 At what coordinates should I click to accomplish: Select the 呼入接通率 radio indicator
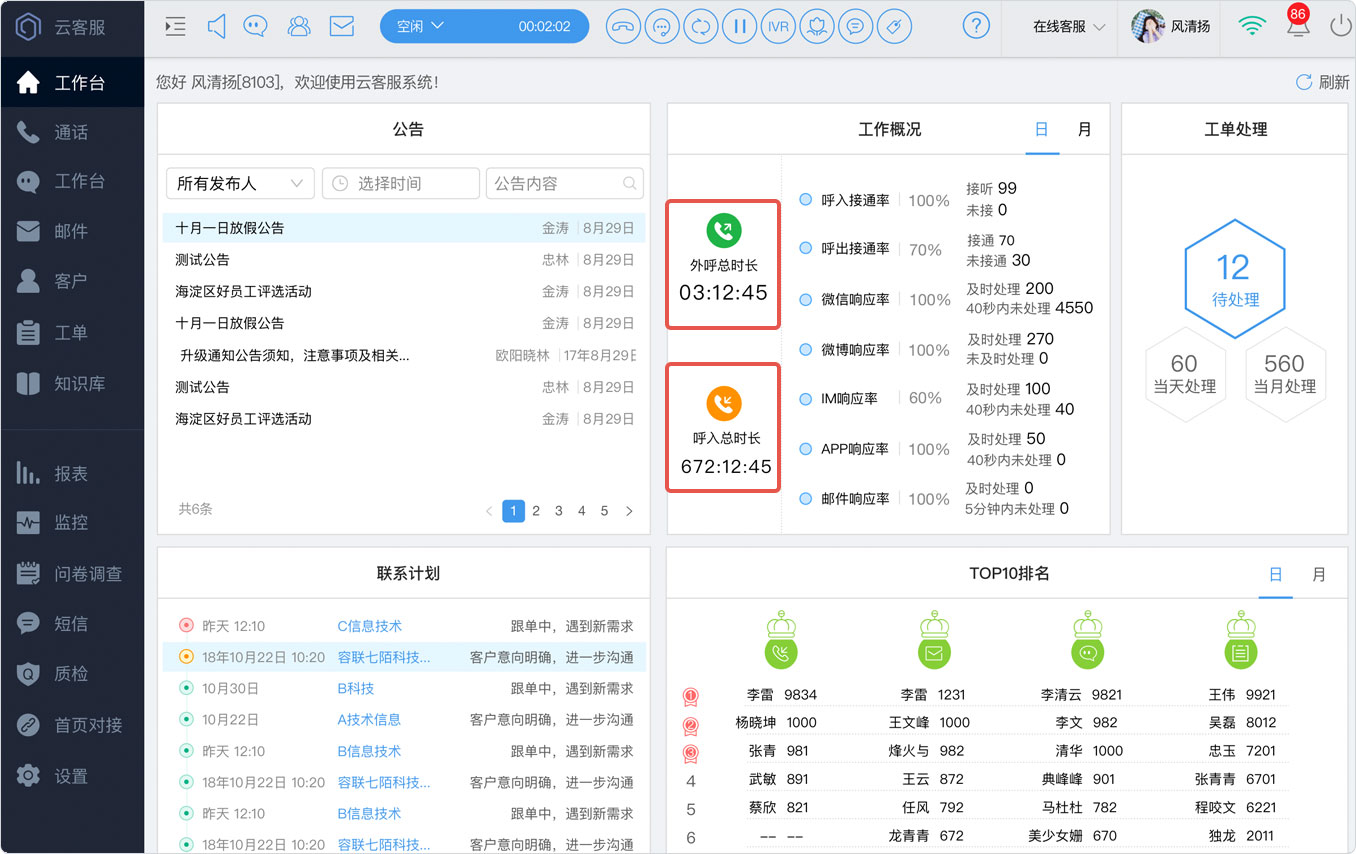pyautogui.click(x=805, y=200)
